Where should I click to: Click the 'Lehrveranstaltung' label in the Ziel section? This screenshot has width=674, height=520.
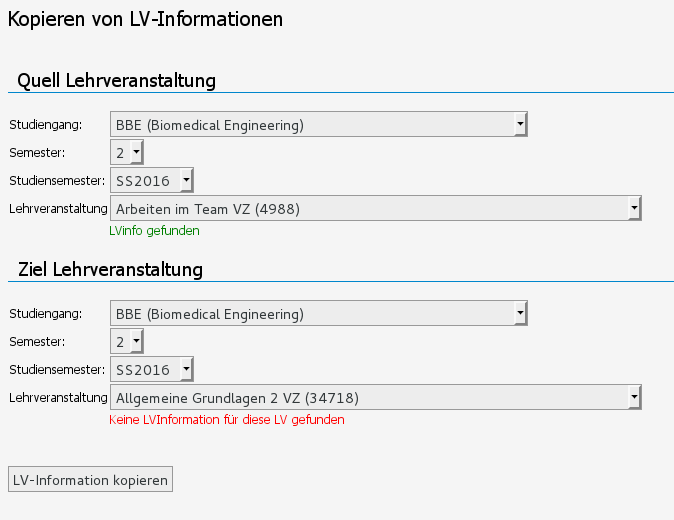click(57, 398)
